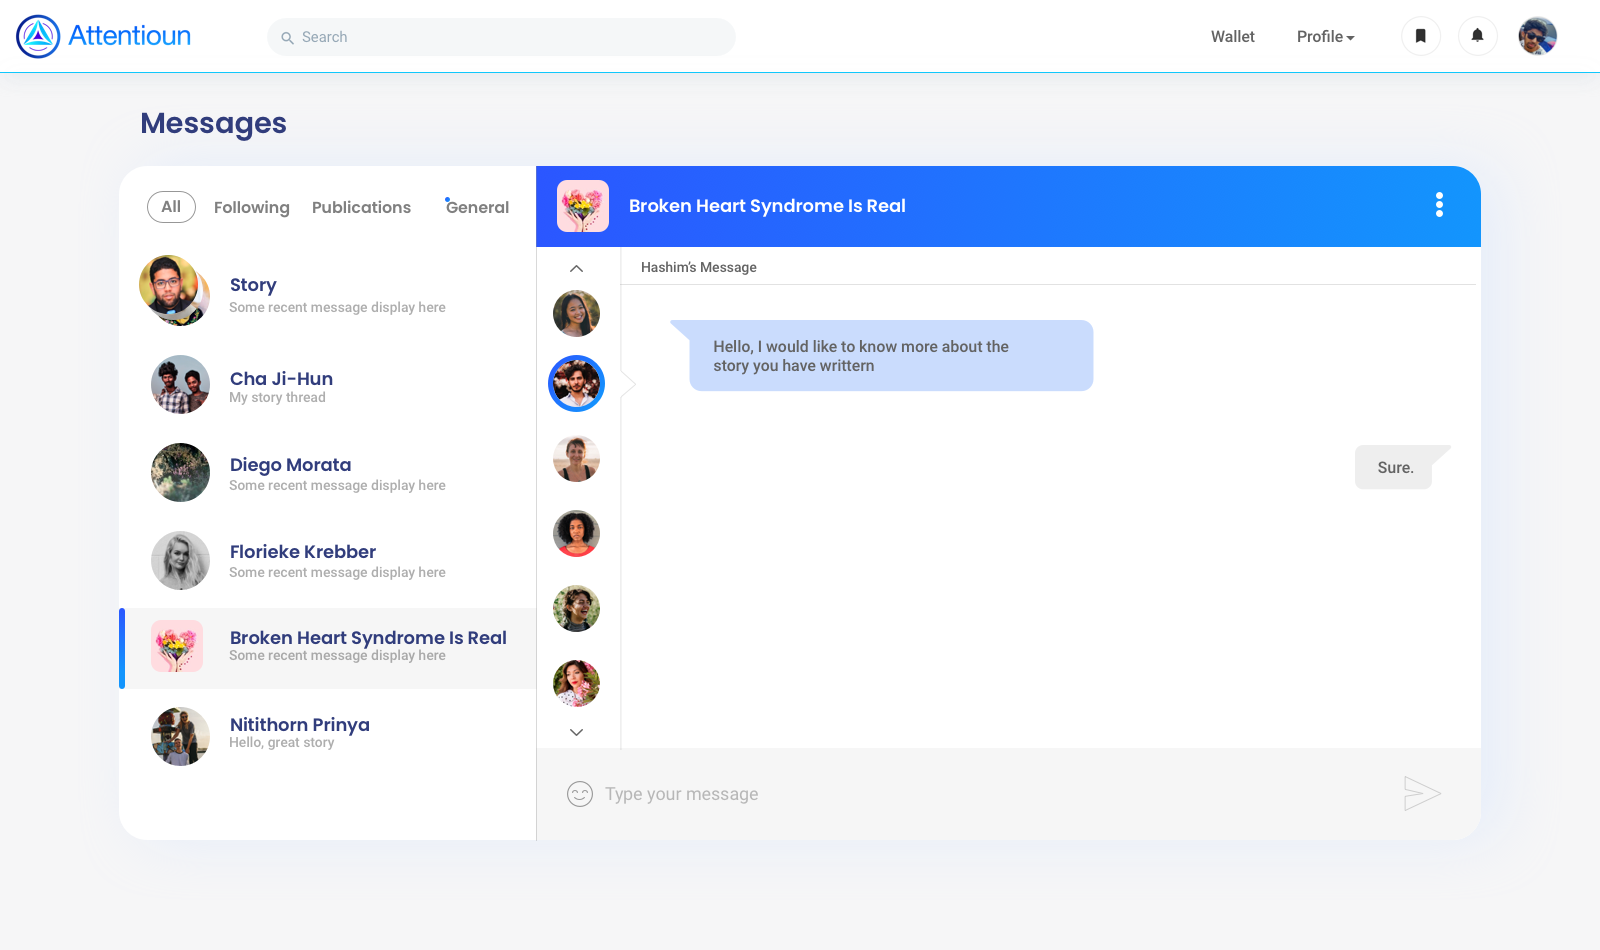Click the send message arrow icon

tap(1421, 794)
